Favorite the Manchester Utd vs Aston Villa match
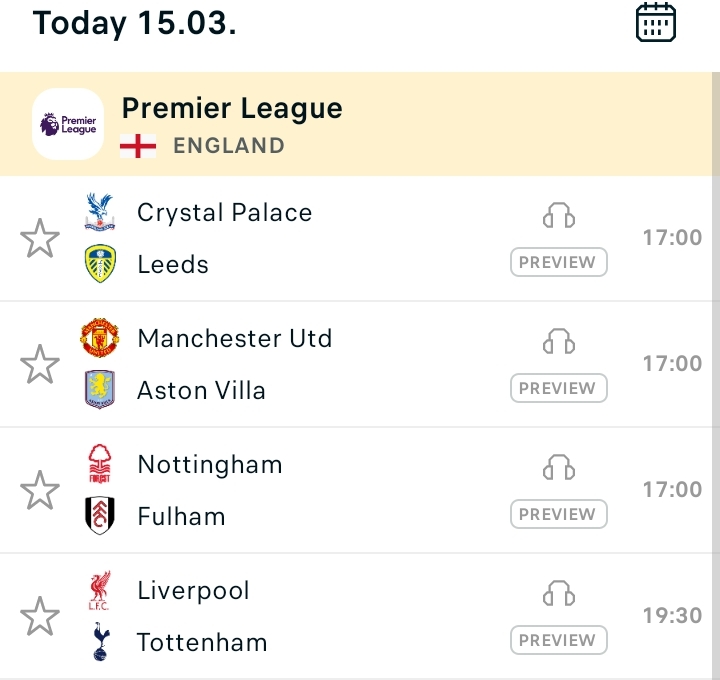 coord(40,364)
